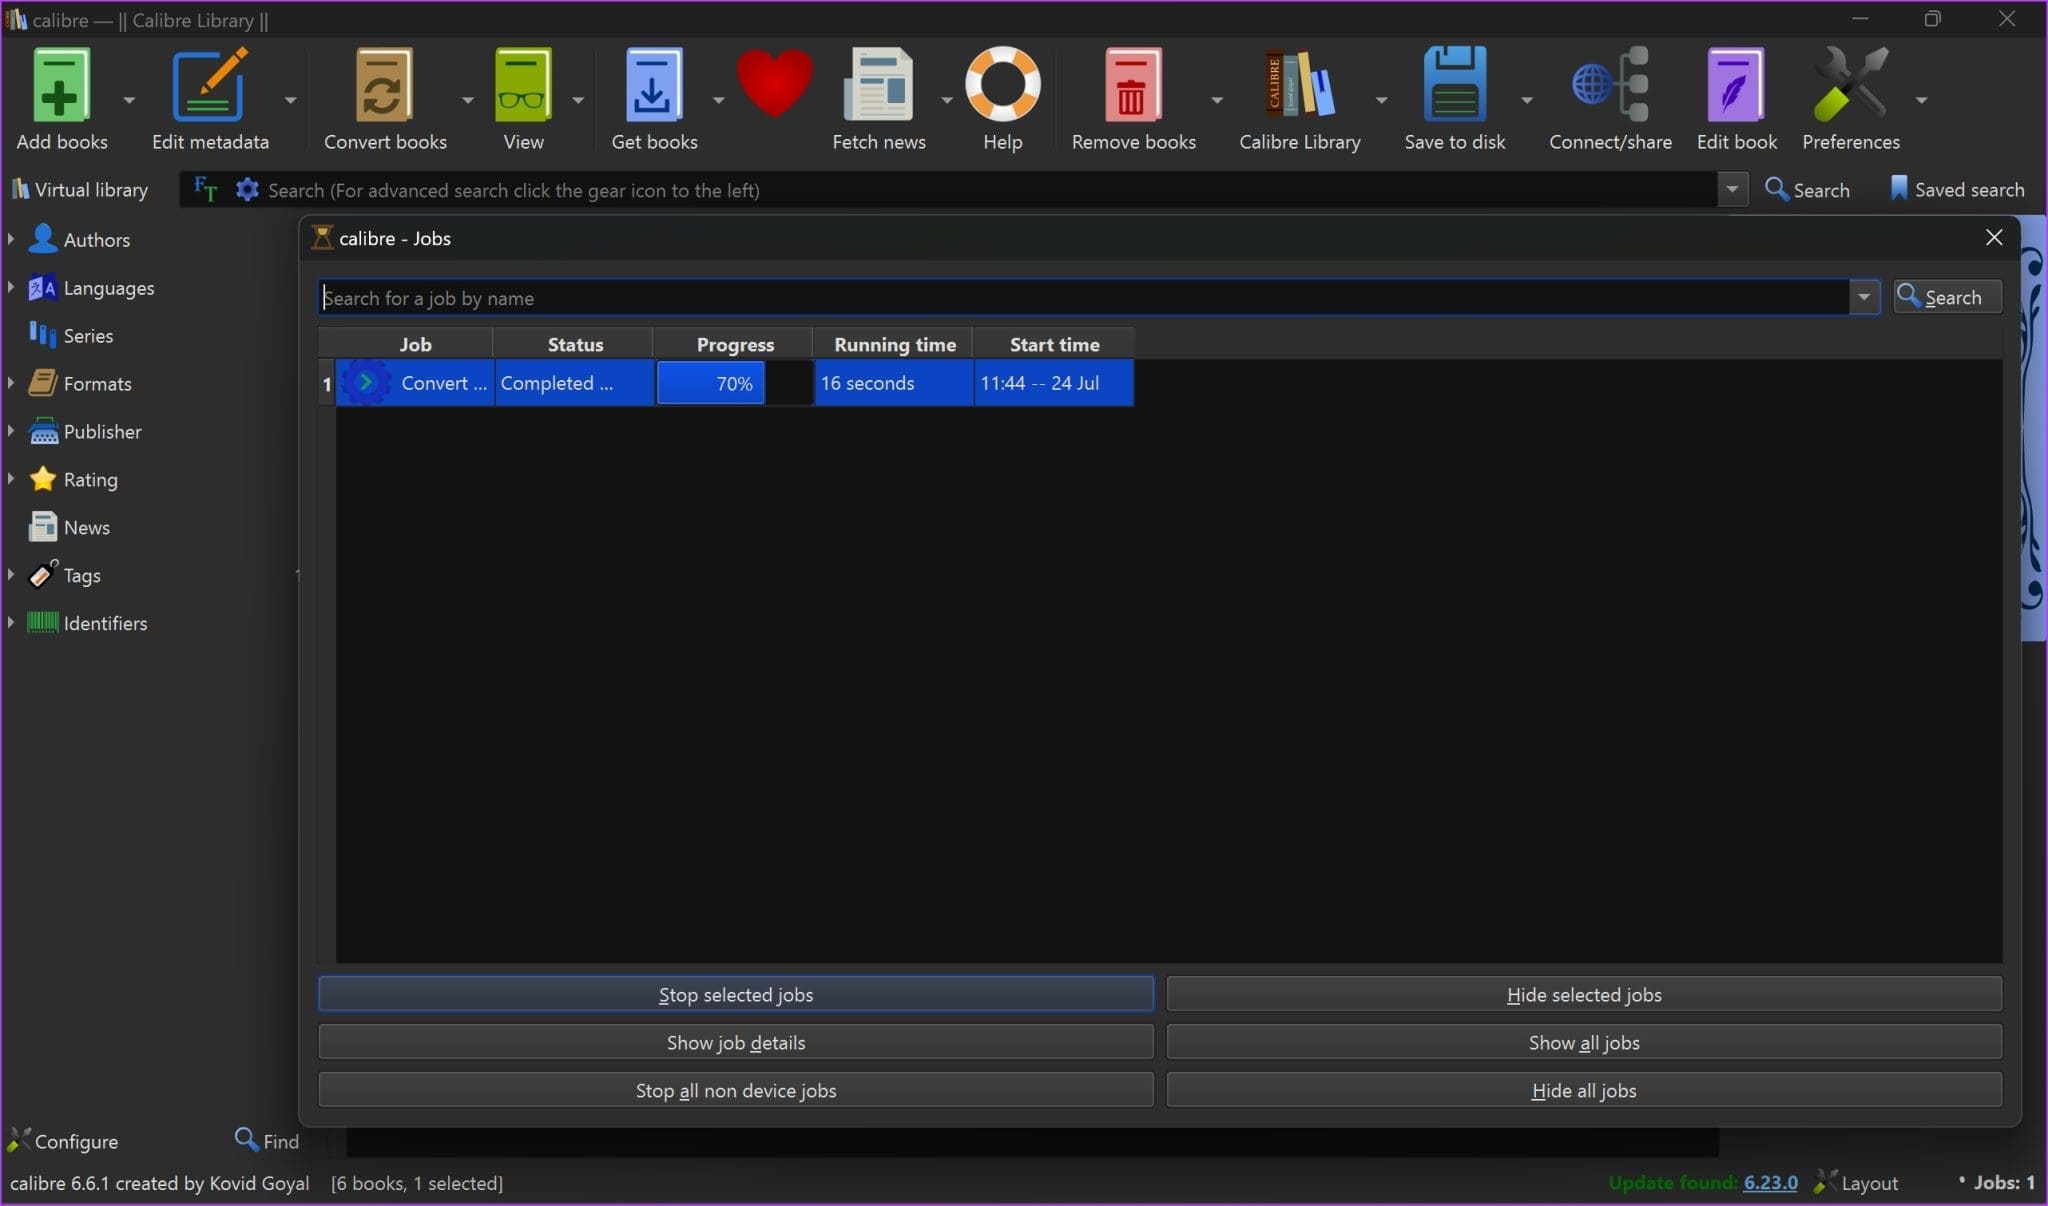The width and height of the screenshot is (2048, 1206).
Task: Click the Add books icon
Action: (x=61, y=86)
